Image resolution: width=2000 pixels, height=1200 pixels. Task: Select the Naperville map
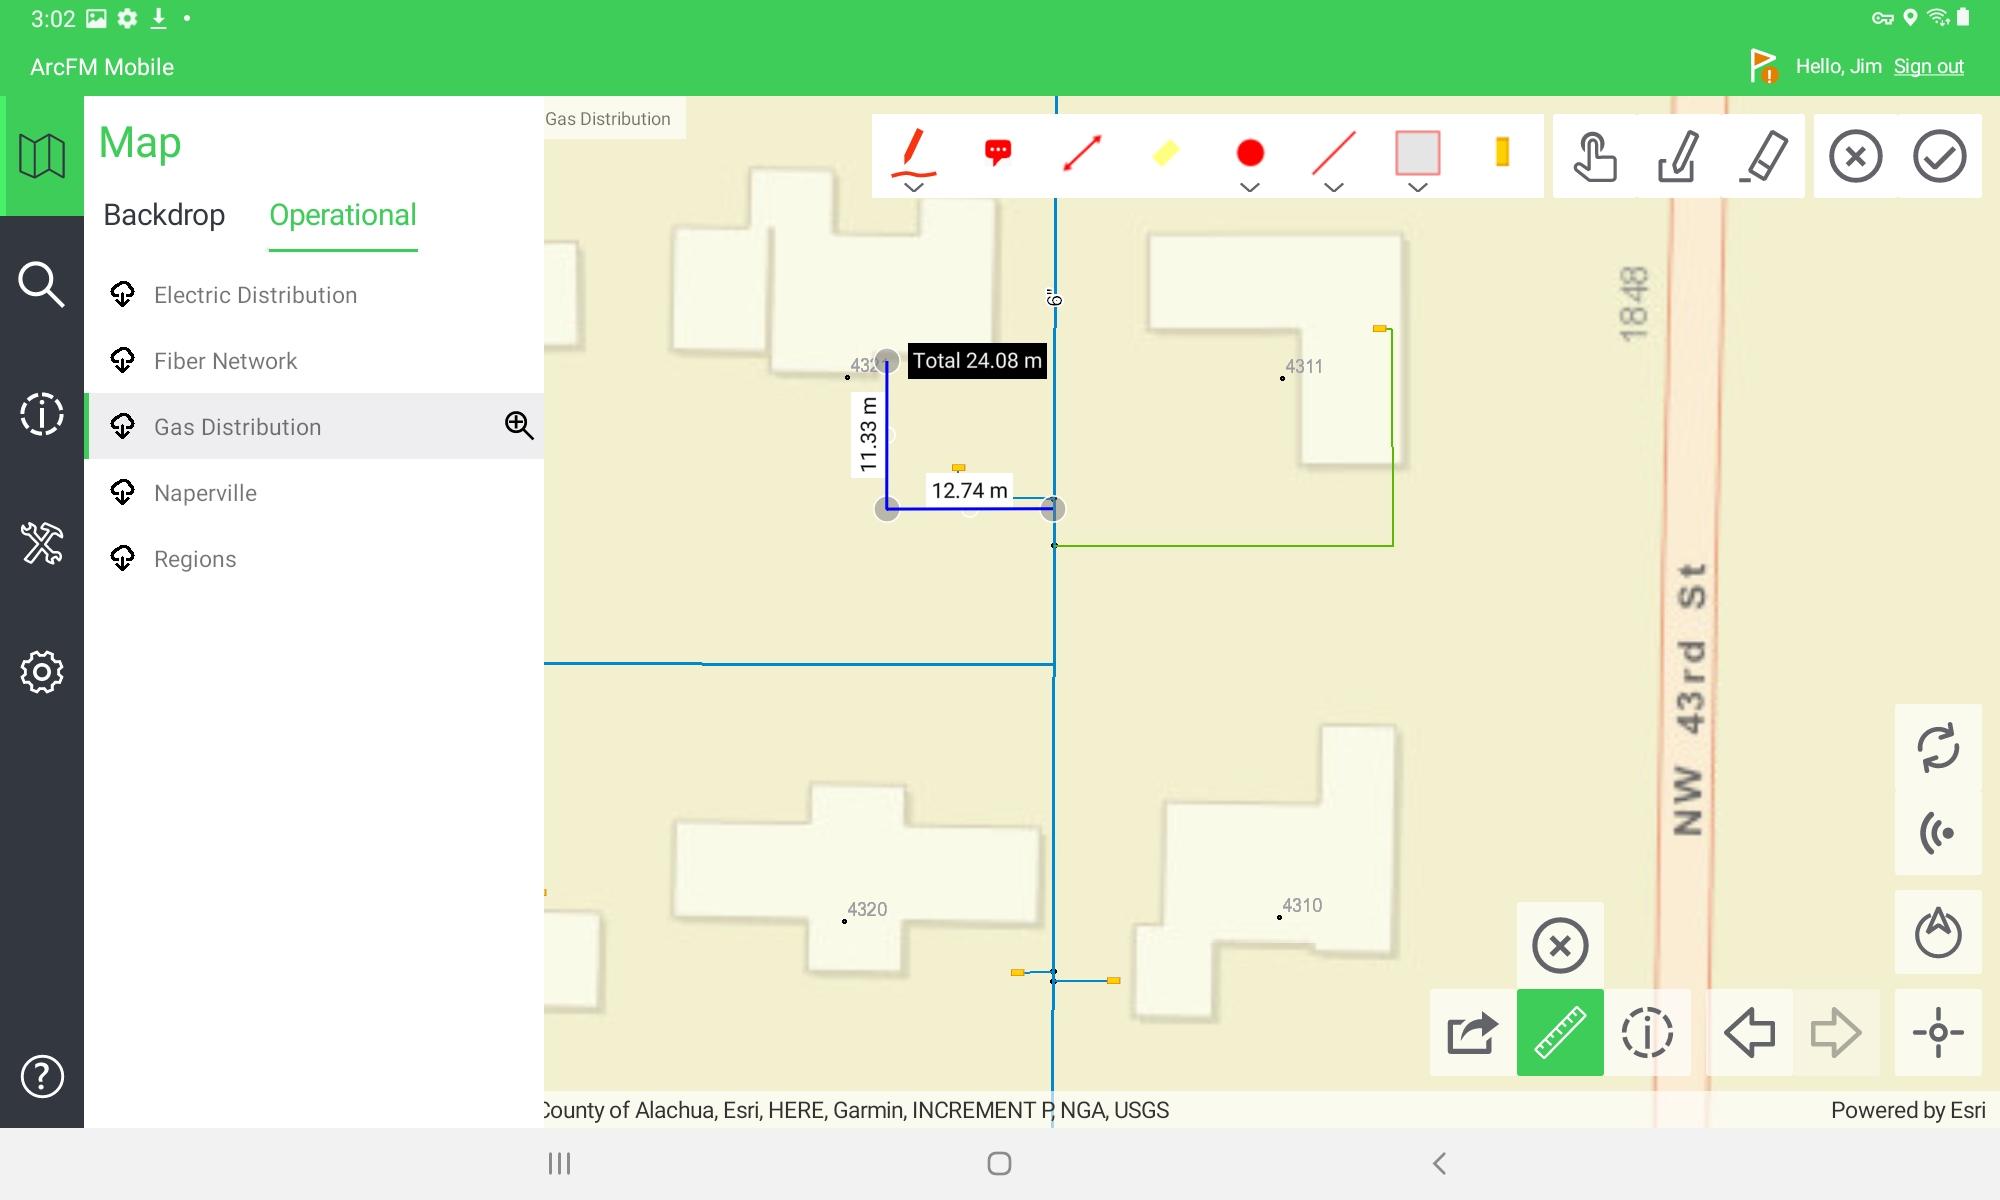(x=314, y=493)
